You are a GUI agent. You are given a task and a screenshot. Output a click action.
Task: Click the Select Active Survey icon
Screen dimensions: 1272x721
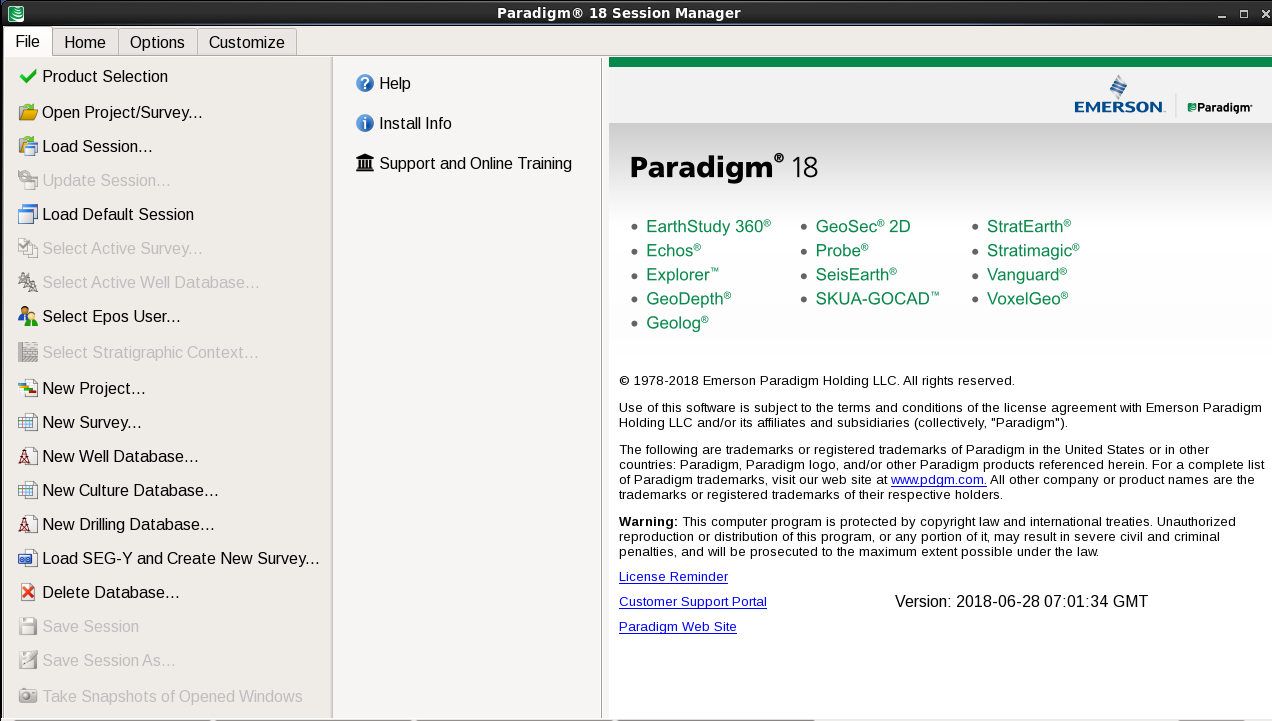pos(28,248)
